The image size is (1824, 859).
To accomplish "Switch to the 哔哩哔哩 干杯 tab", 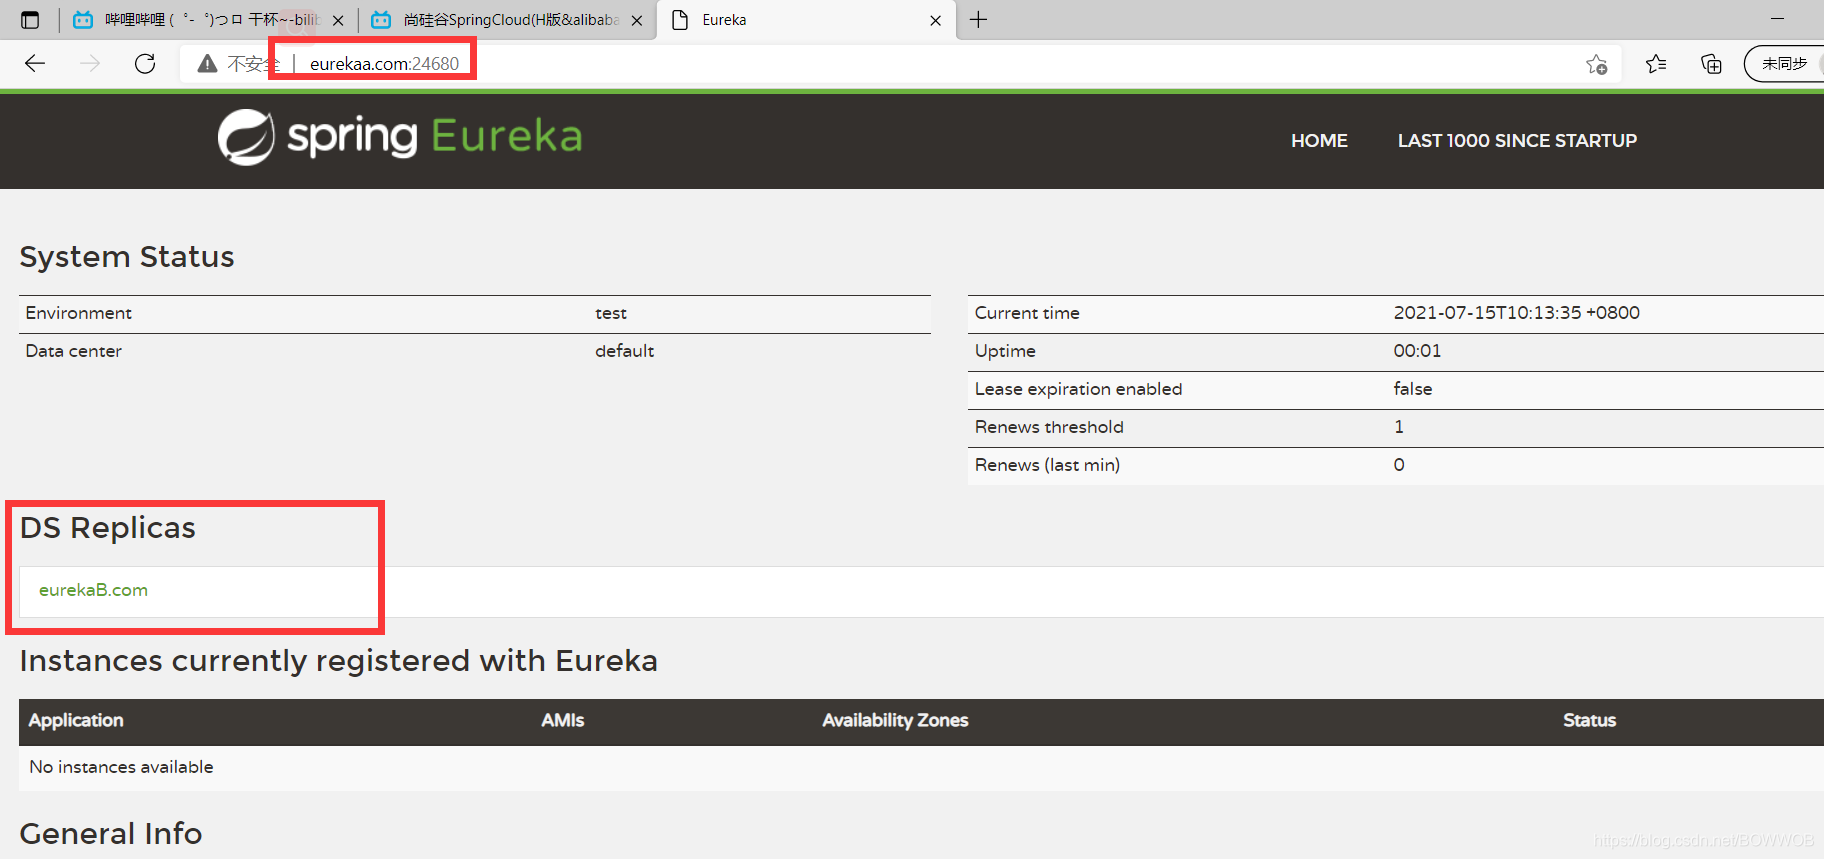I will [208, 20].
